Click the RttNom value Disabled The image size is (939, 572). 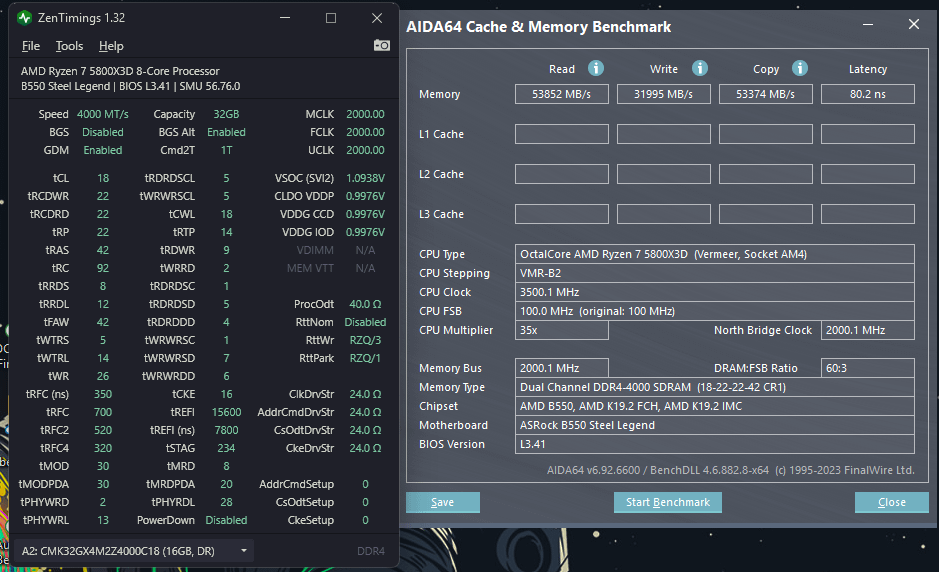[x=365, y=322]
